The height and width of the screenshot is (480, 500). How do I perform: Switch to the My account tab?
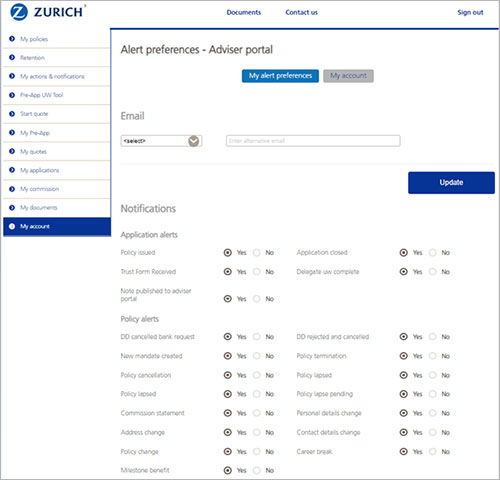click(x=348, y=76)
